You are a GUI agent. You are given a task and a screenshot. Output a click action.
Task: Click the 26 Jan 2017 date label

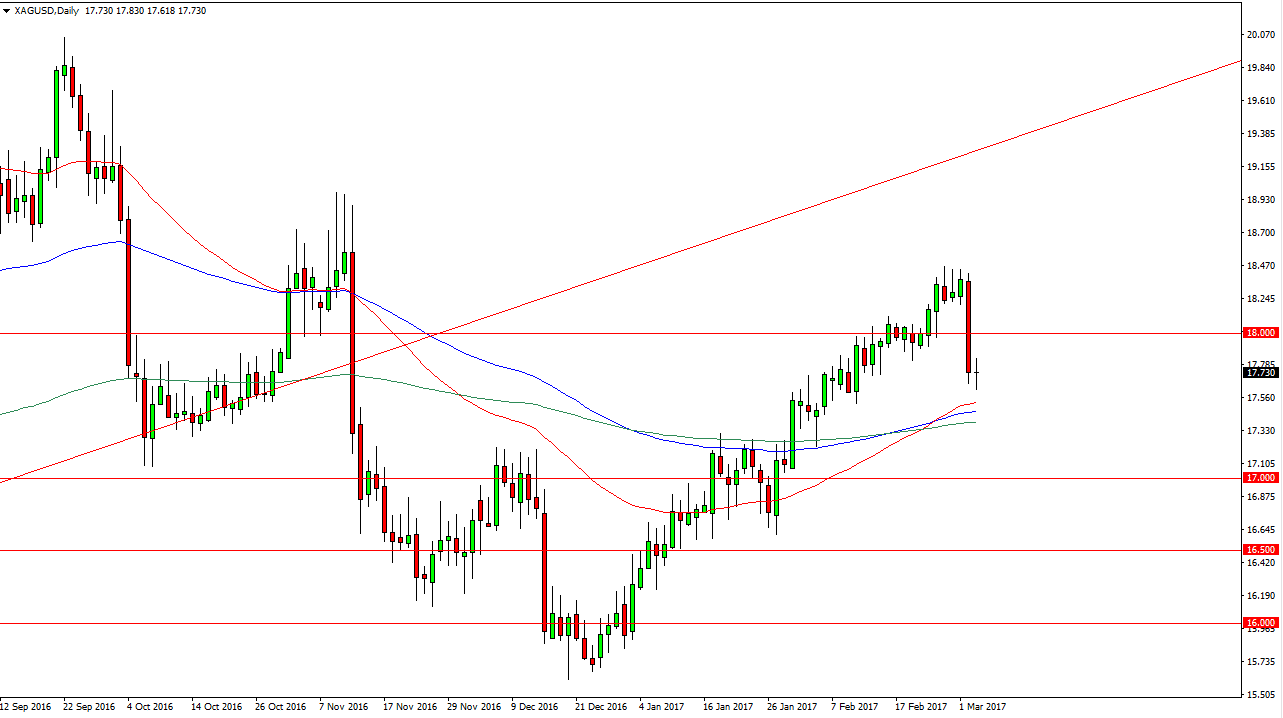[x=792, y=707]
